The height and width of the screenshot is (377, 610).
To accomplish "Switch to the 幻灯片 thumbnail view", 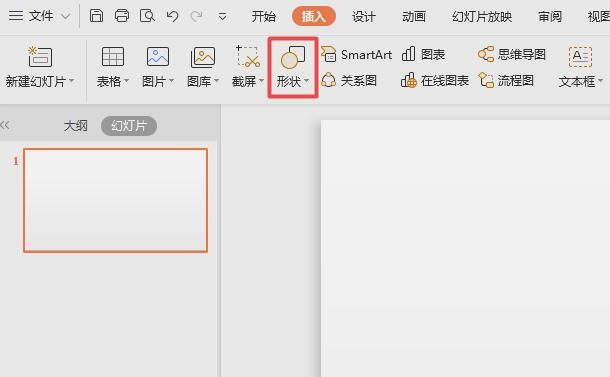I will point(129,126).
